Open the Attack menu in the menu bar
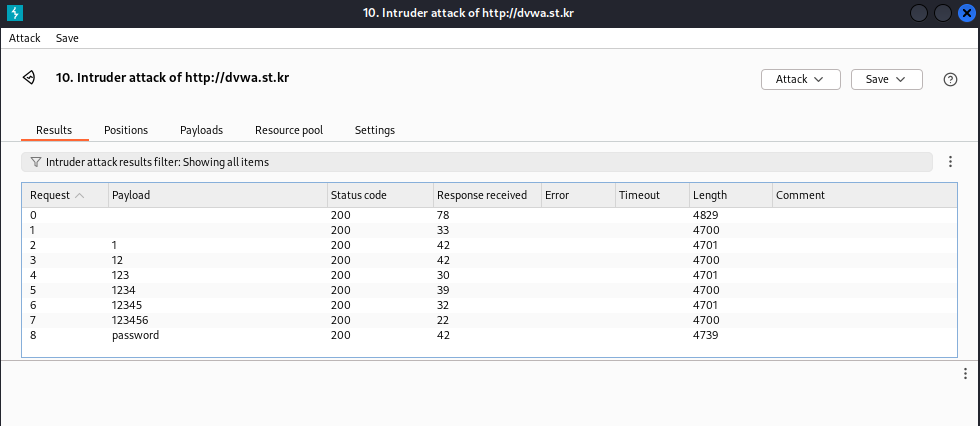Viewport: 980px width, 426px height. pyautogui.click(x=24, y=38)
